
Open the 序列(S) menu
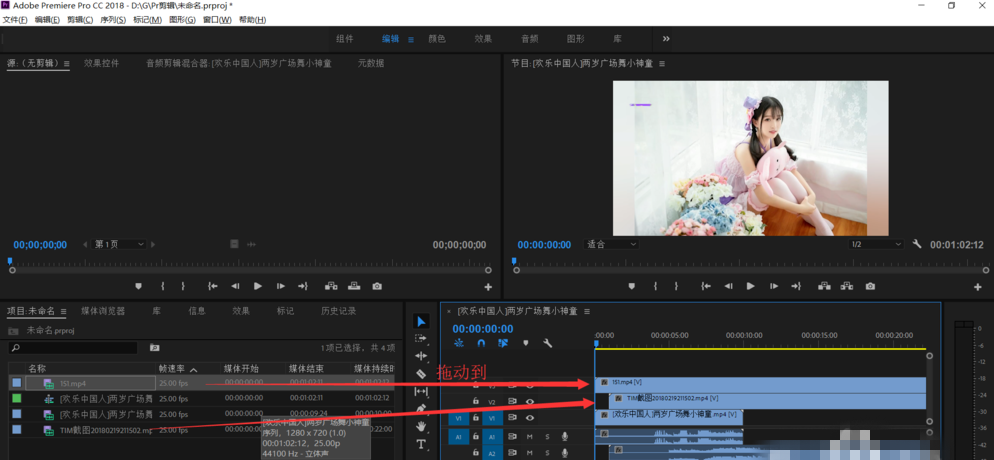[113, 20]
